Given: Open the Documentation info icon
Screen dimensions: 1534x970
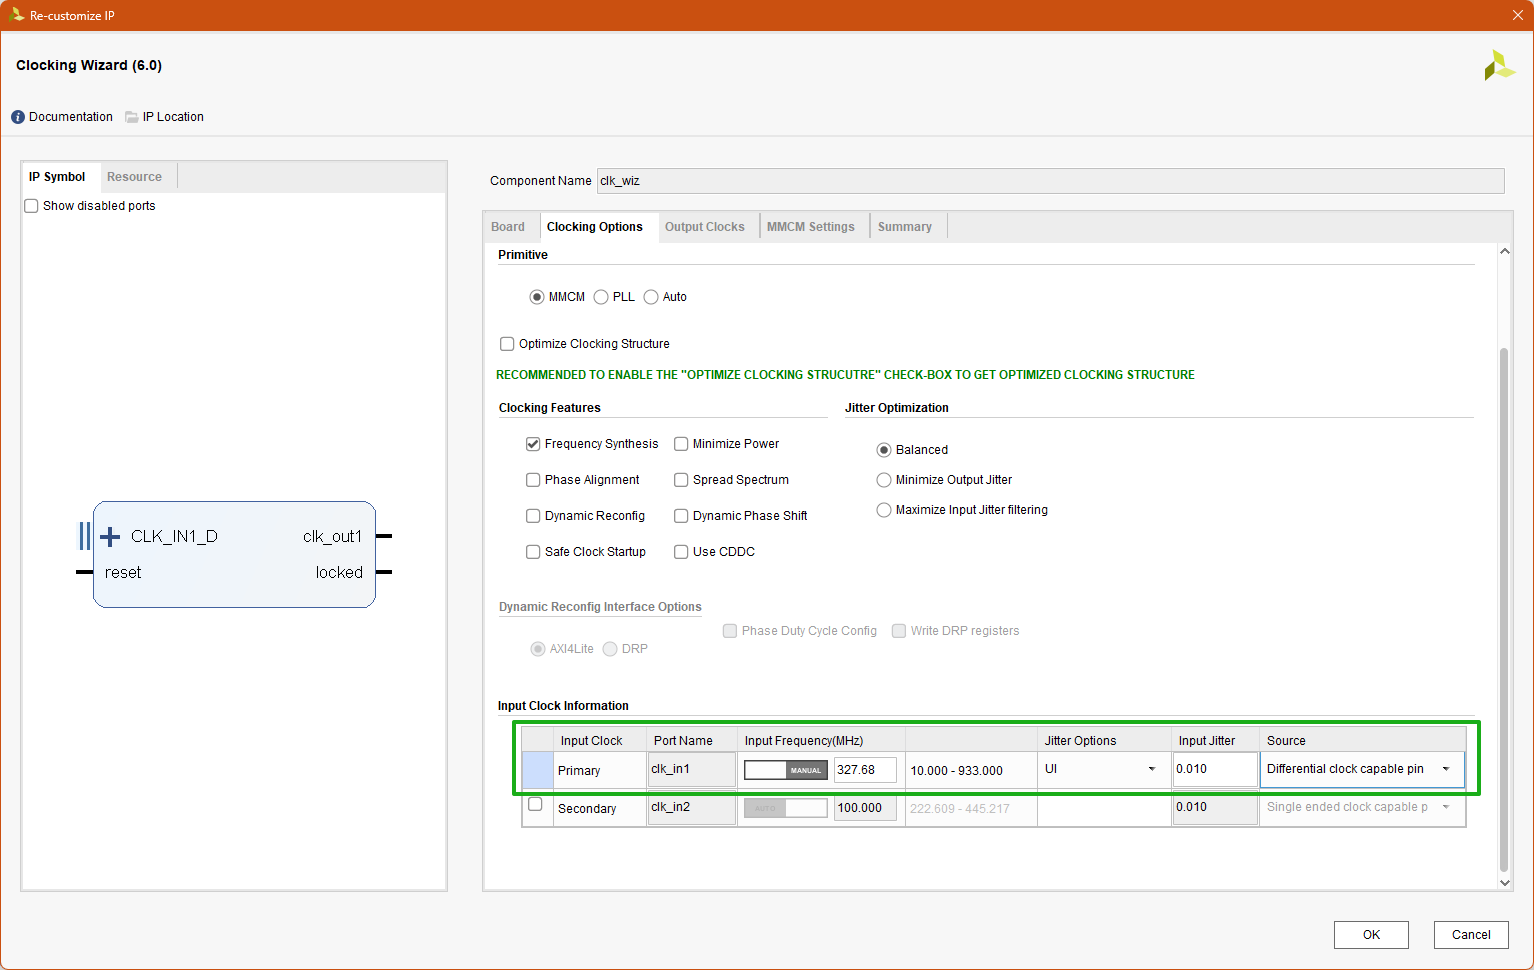Looking at the screenshot, I should (x=18, y=117).
